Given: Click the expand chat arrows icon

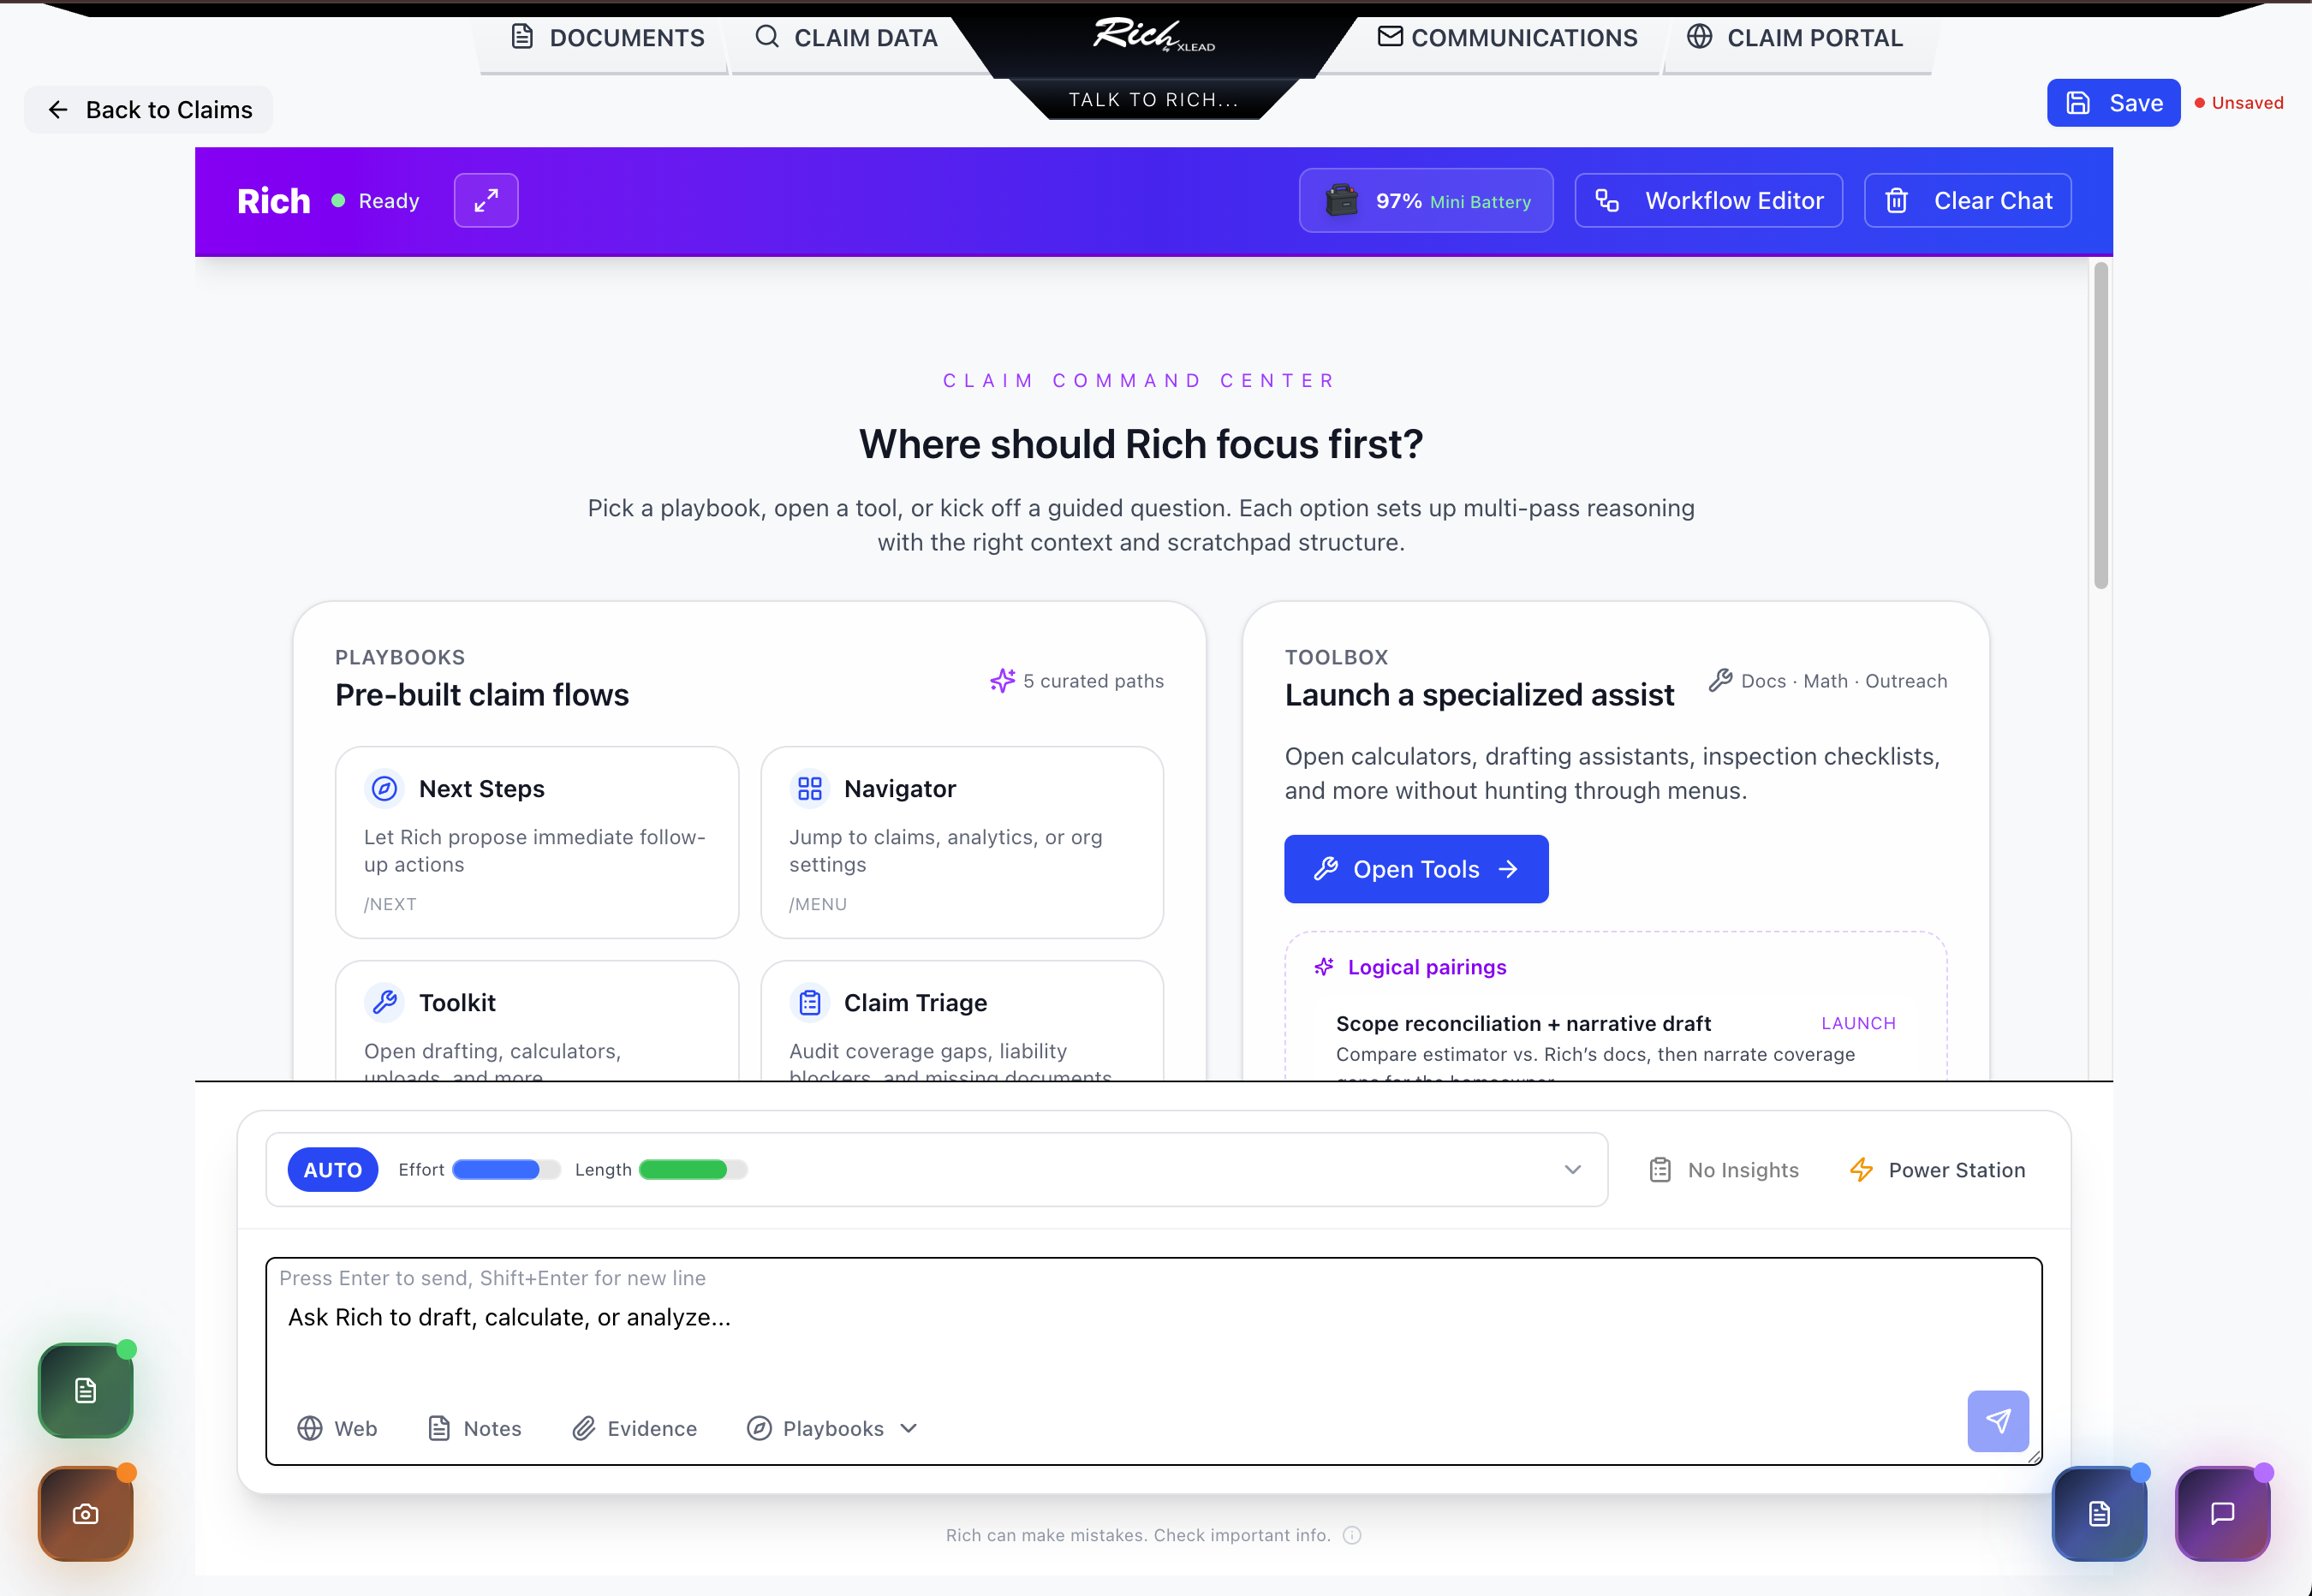Looking at the screenshot, I should 486,201.
